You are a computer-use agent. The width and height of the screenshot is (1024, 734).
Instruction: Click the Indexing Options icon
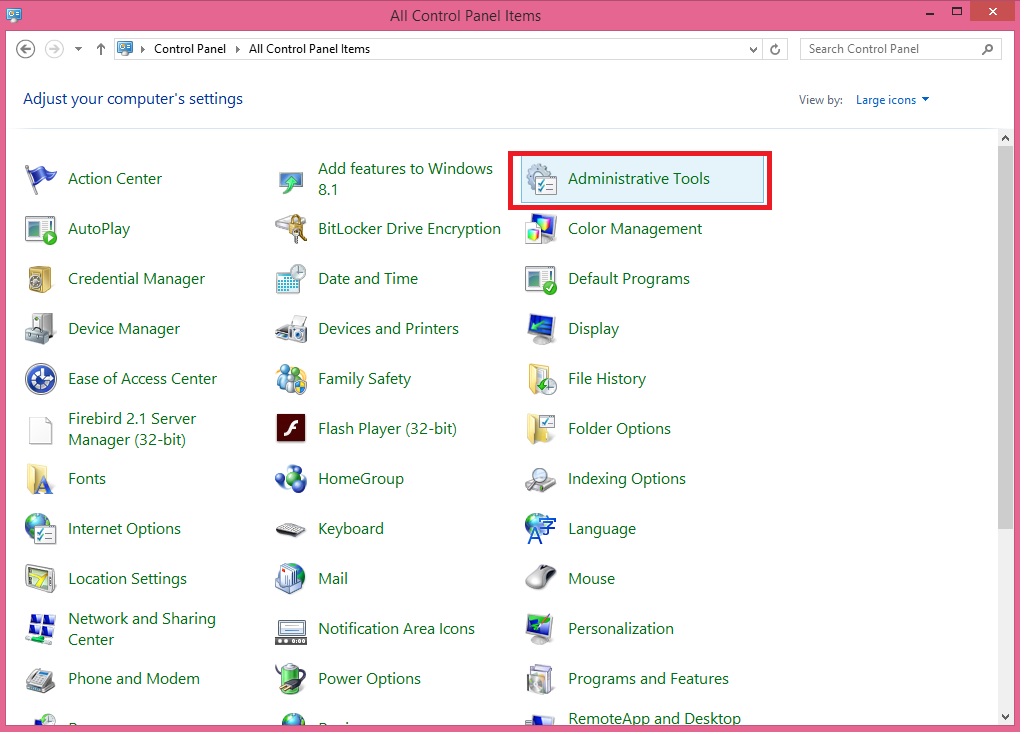pyautogui.click(x=541, y=479)
